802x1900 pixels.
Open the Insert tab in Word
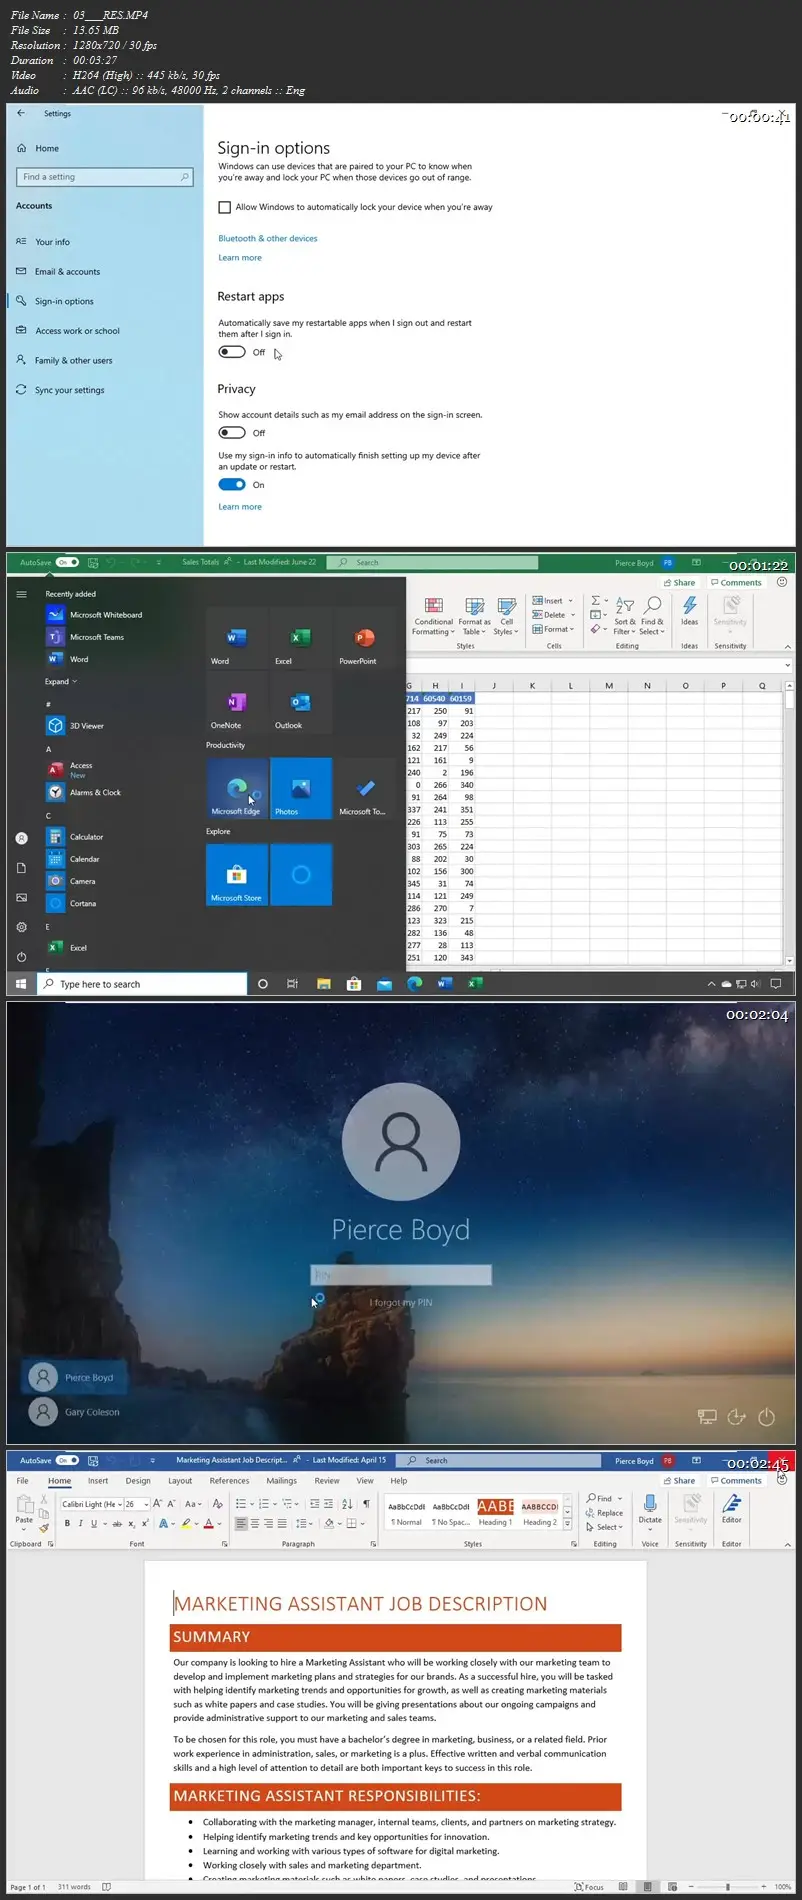pyautogui.click(x=98, y=1481)
